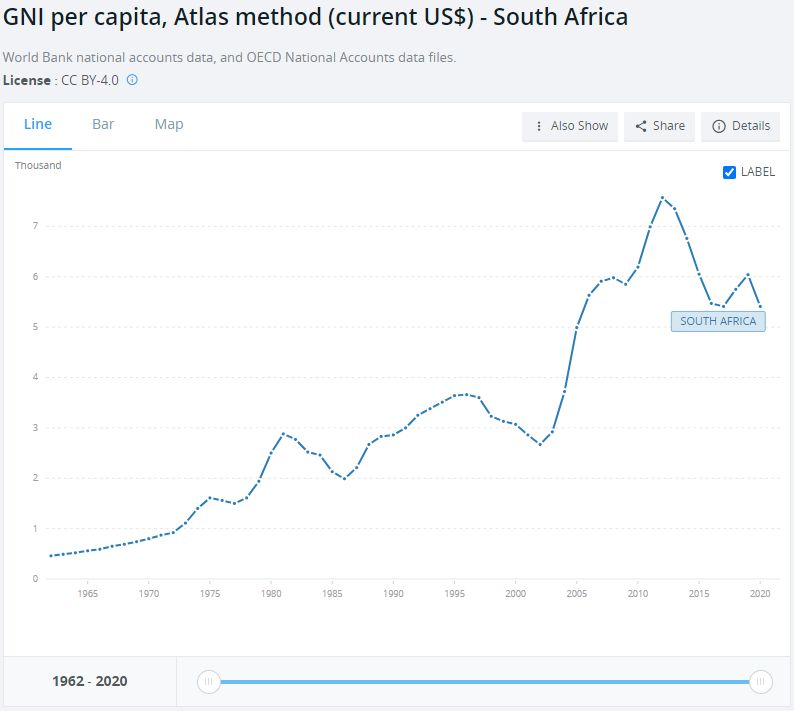Click the 1986 trough data point
The image size is (794, 711).
[344, 479]
